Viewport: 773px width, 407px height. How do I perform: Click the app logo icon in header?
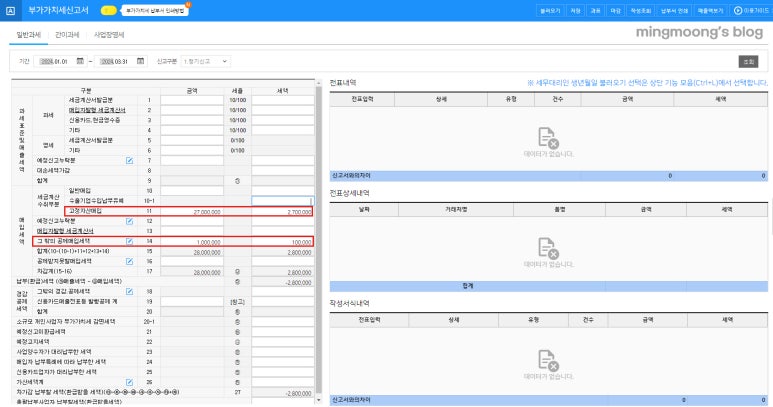(10, 10)
